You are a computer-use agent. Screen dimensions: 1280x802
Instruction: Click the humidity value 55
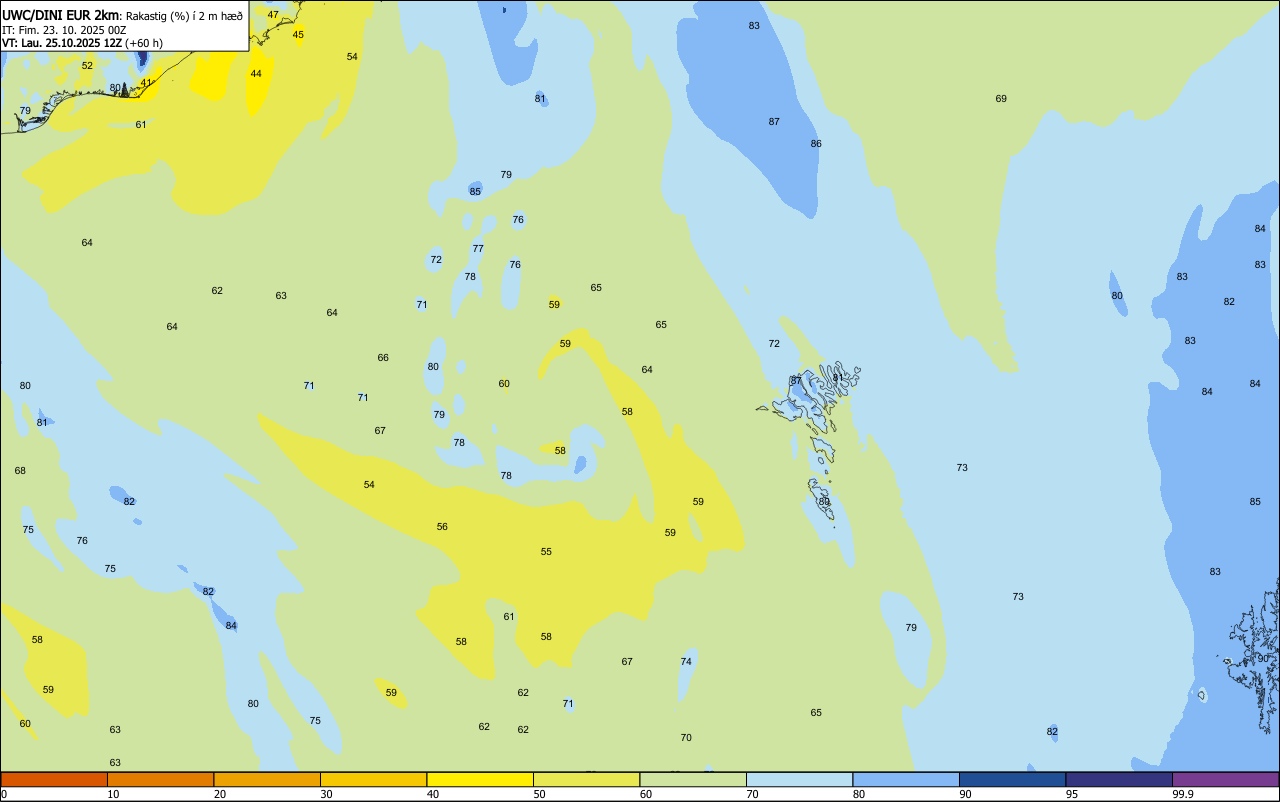546,552
